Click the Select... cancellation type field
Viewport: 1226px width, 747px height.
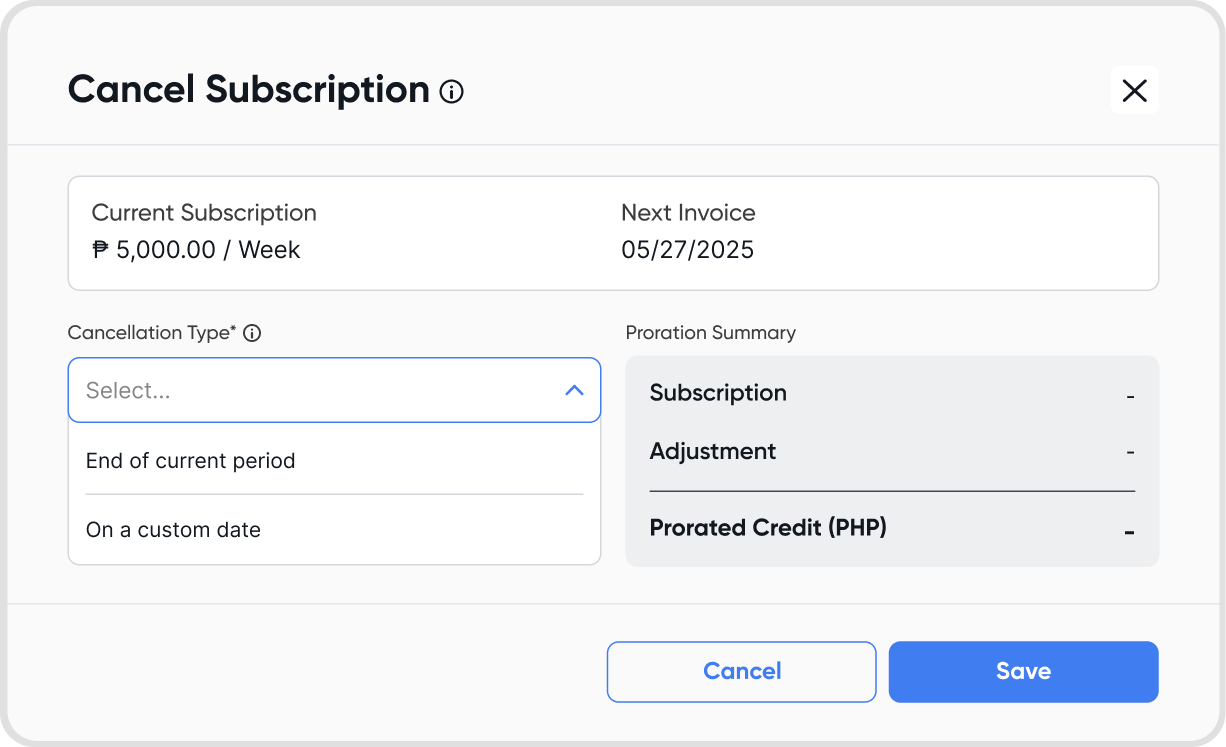pyautogui.click(x=334, y=390)
